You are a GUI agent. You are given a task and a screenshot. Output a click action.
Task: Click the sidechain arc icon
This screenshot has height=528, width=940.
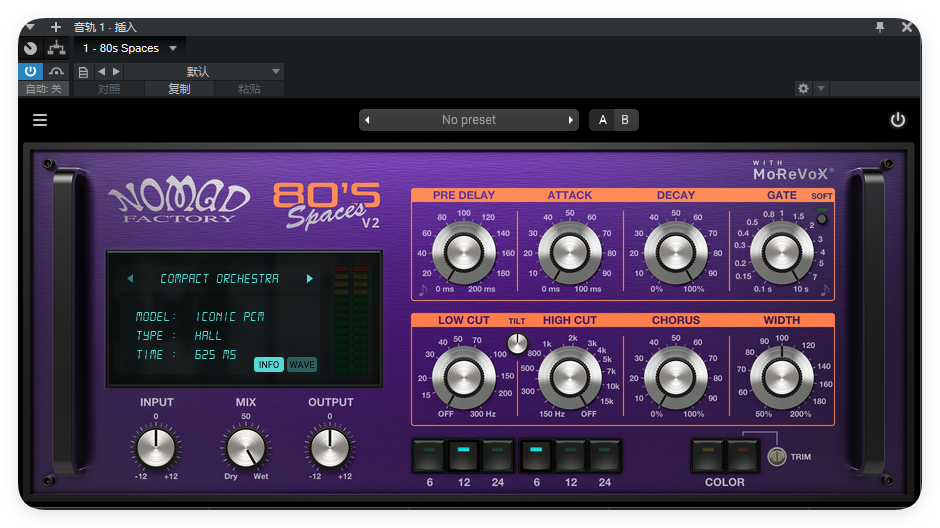[56, 71]
